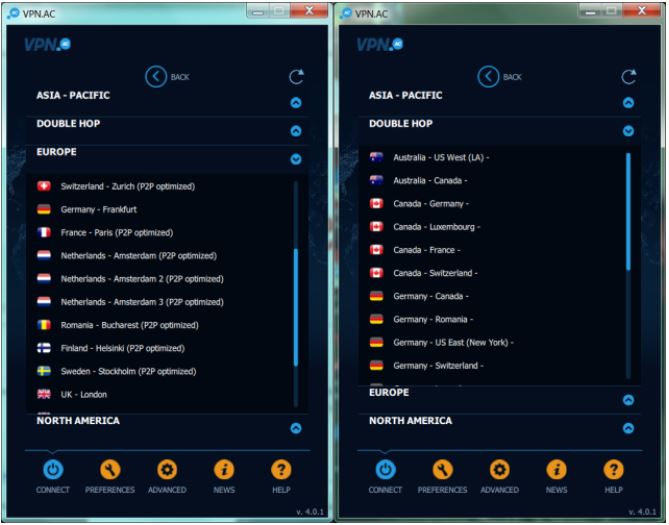This screenshot has height=525, width=669.
Task: Click the News info icon in right window
Action: coord(556,470)
